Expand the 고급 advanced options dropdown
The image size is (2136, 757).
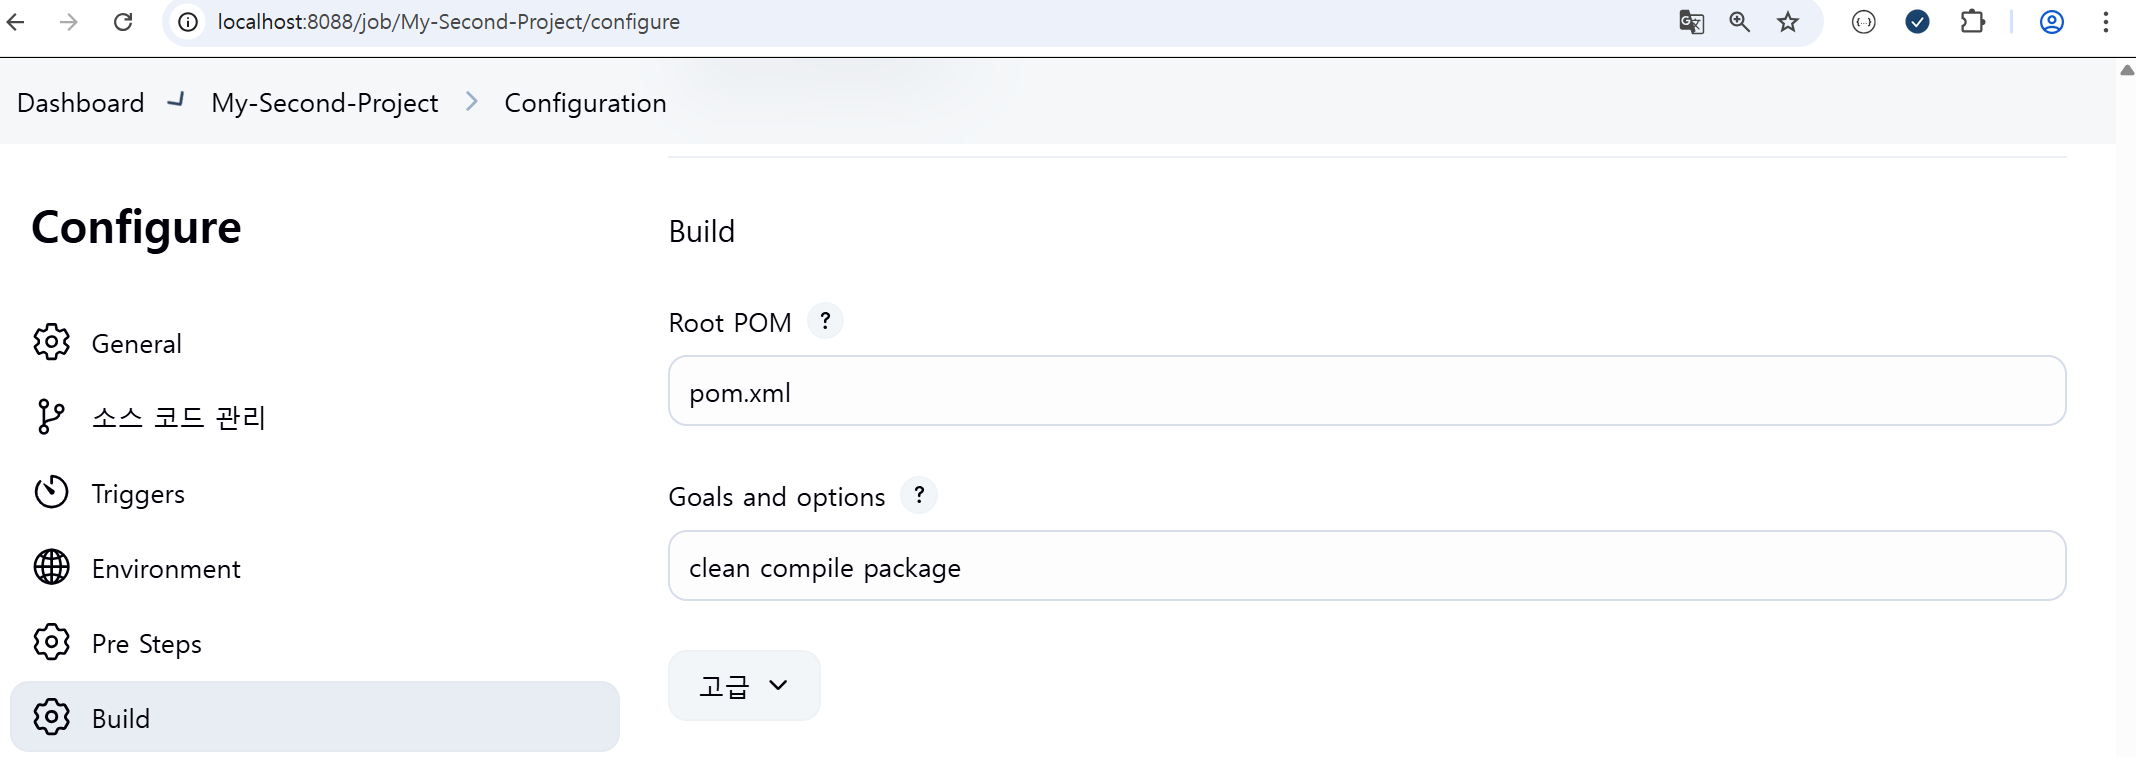click(744, 686)
